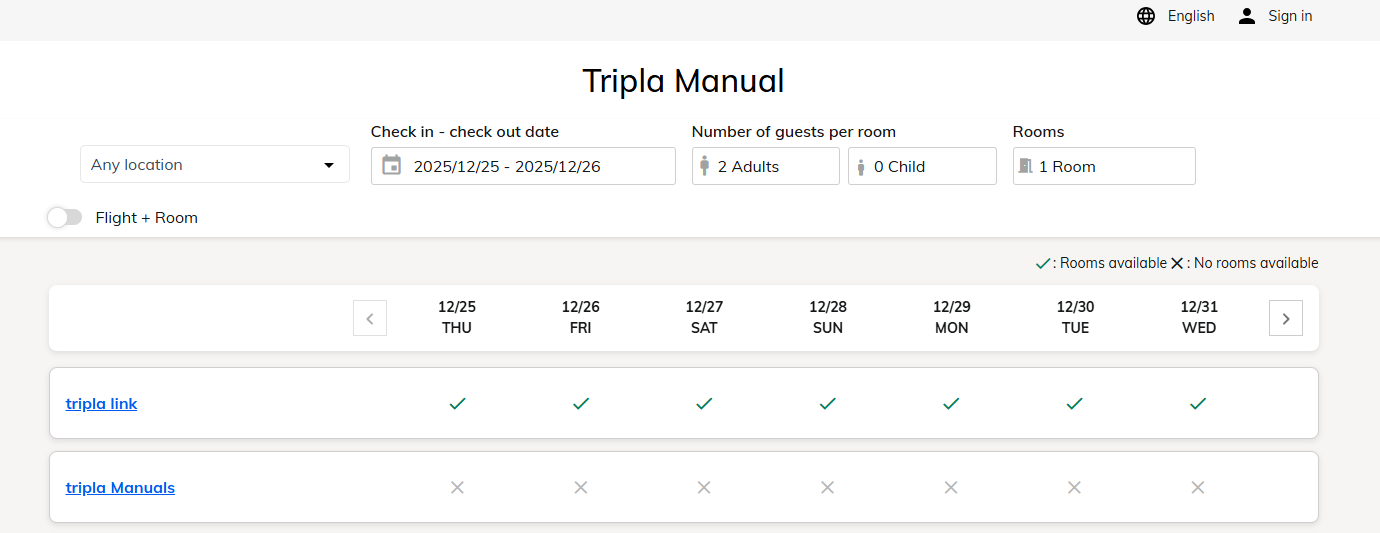Viewport: 1380px width, 533px height.
Task: Enable the Flight + Room toggle
Action: click(65, 217)
